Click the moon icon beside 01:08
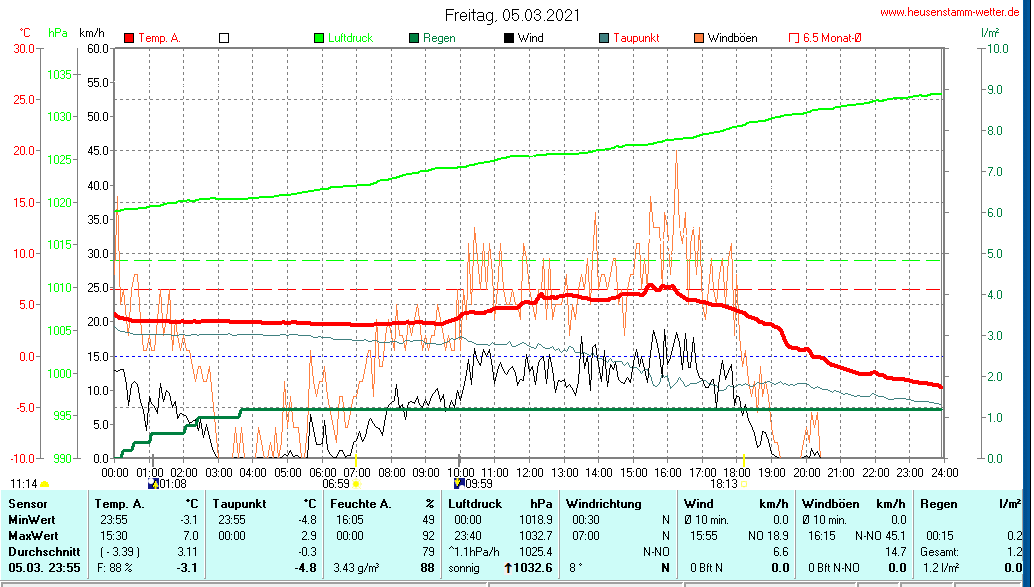The height and width of the screenshot is (587, 1034). (x=153, y=484)
